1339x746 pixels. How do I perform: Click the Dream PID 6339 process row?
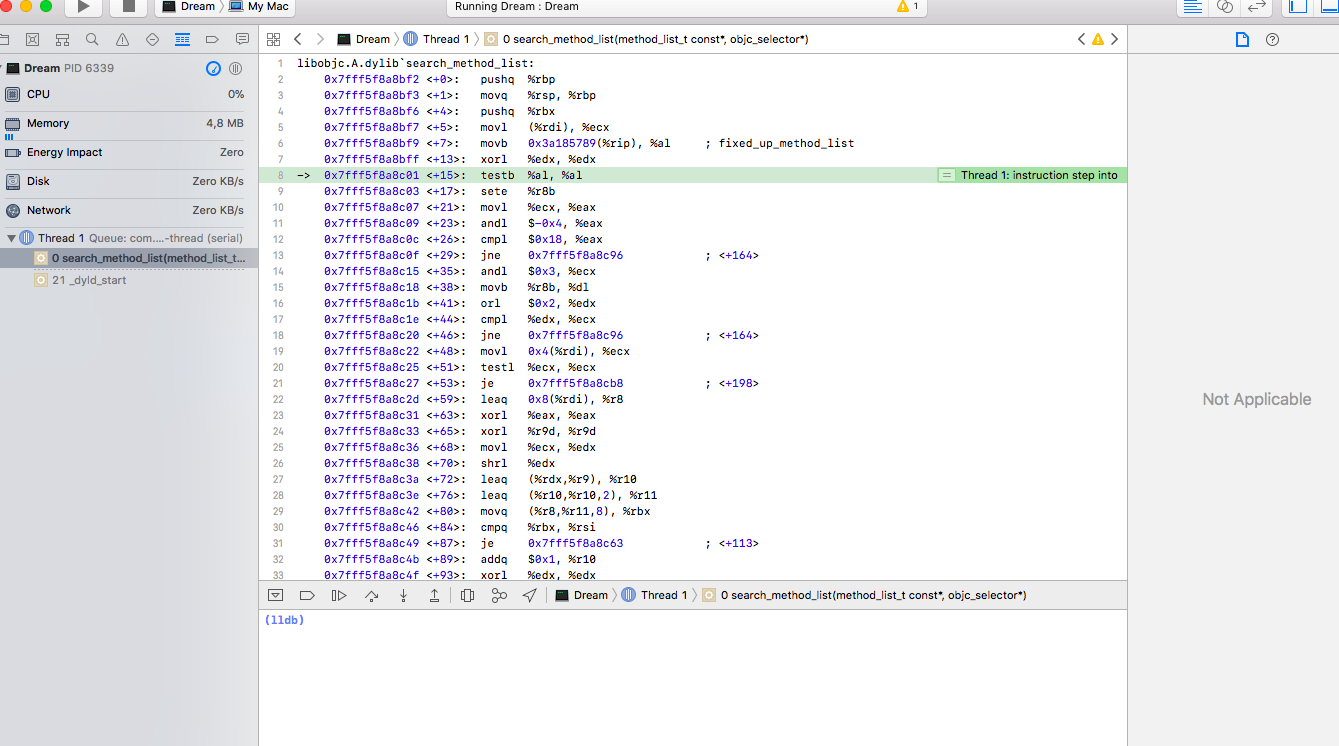pos(129,68)
